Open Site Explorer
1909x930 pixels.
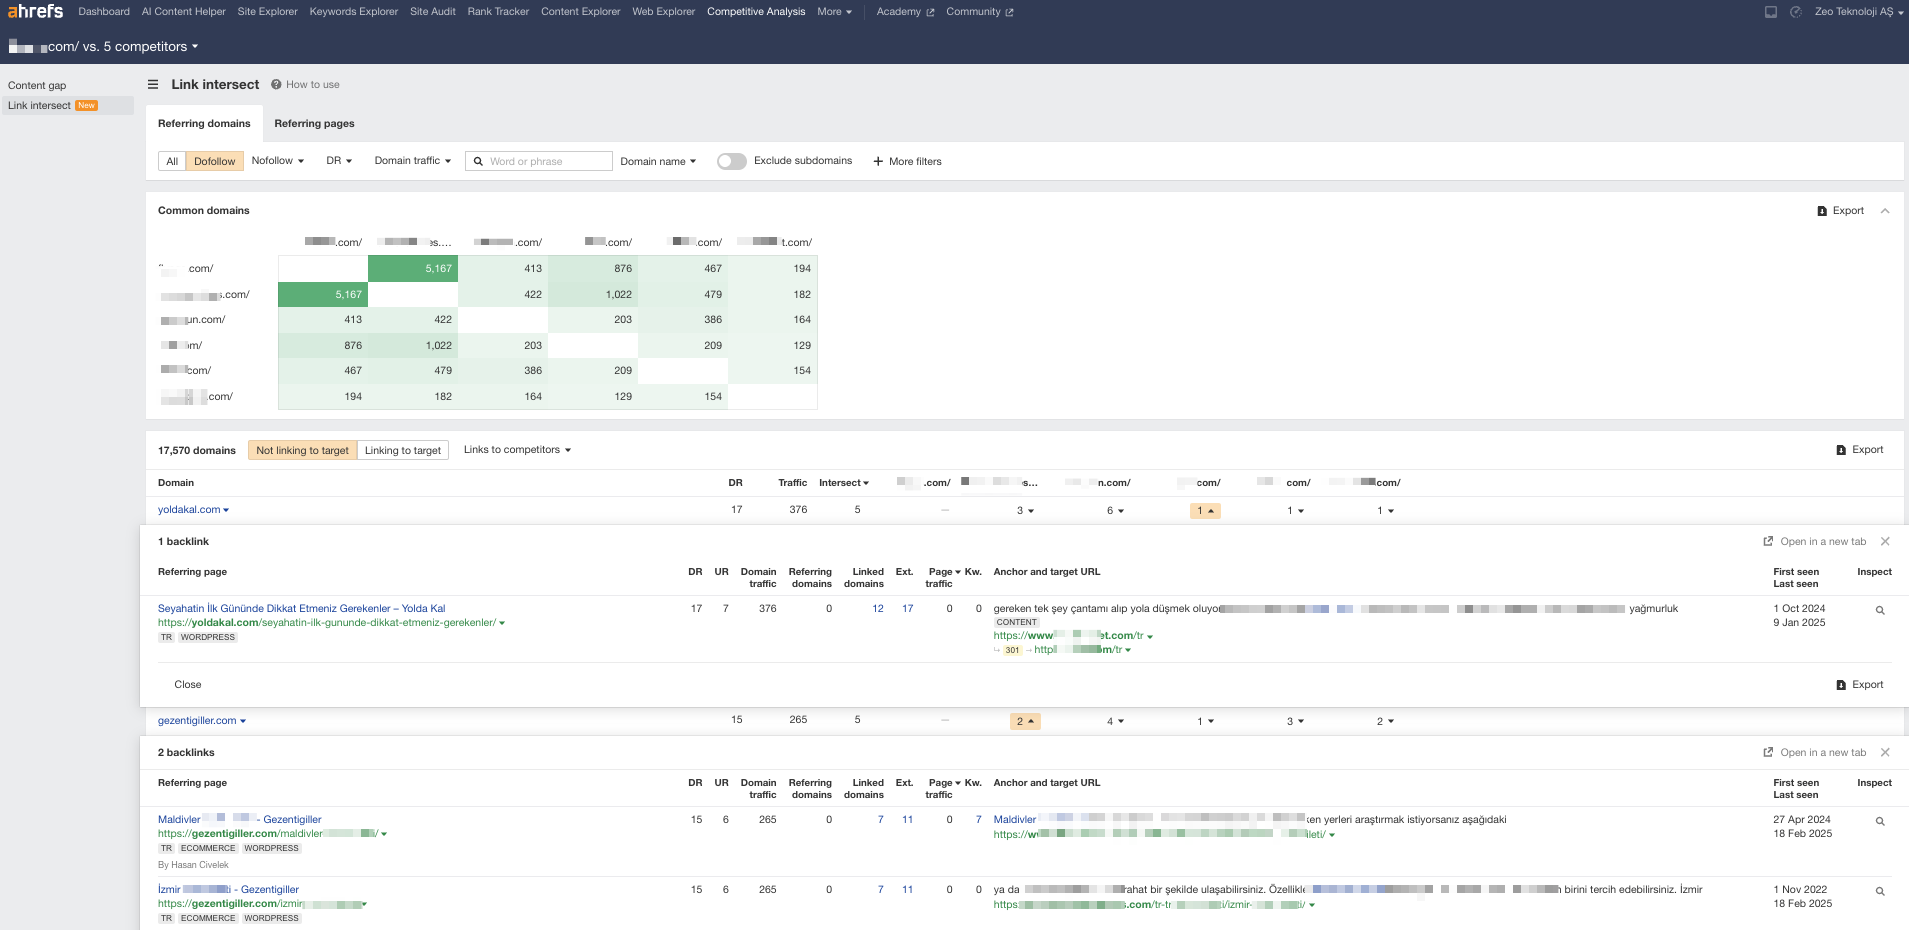[268, 12]
